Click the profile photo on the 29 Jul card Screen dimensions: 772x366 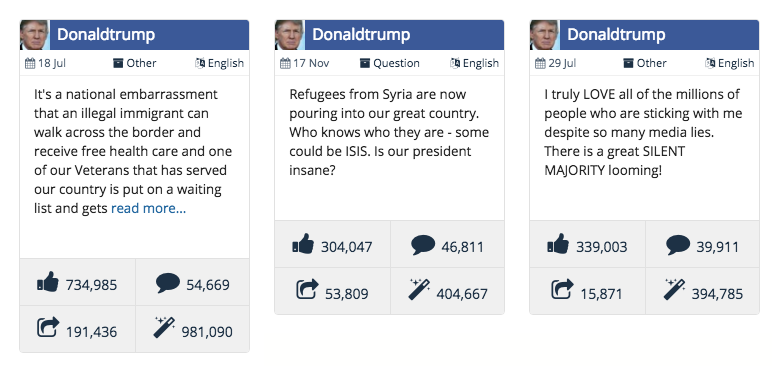(x=545, y=34)
